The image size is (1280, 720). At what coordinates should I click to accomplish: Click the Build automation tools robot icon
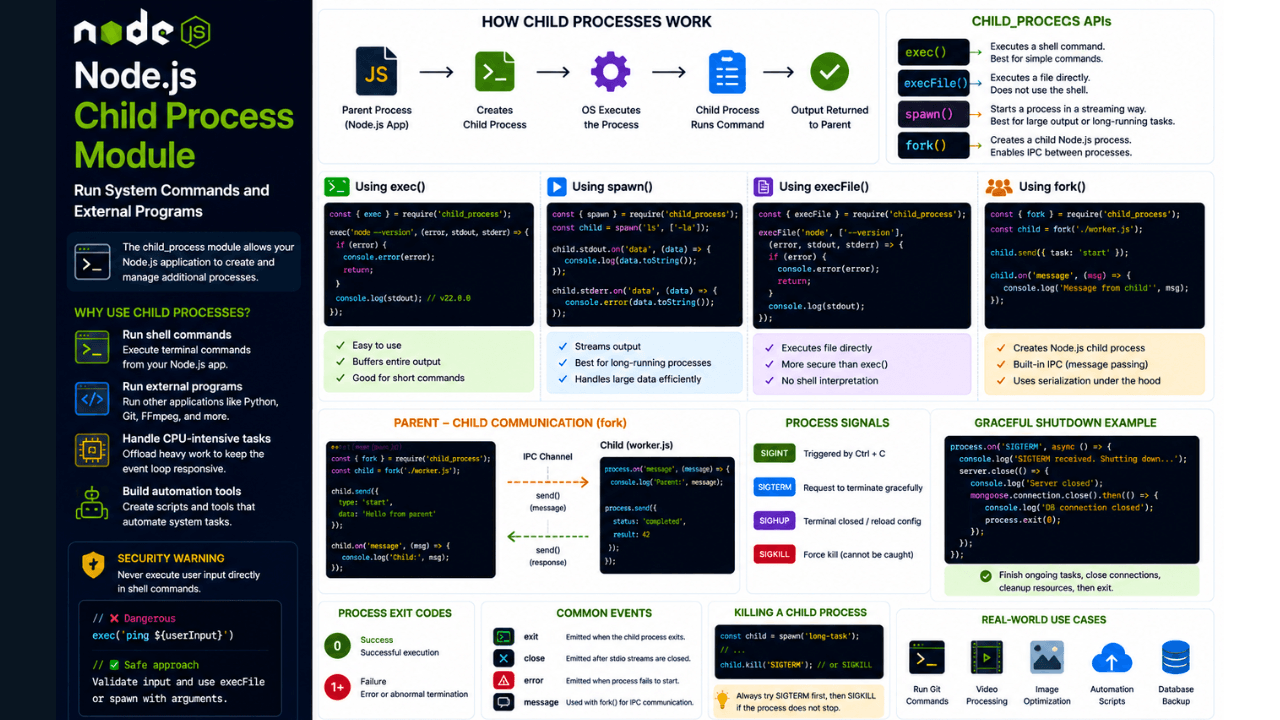(x=92, y=503)
